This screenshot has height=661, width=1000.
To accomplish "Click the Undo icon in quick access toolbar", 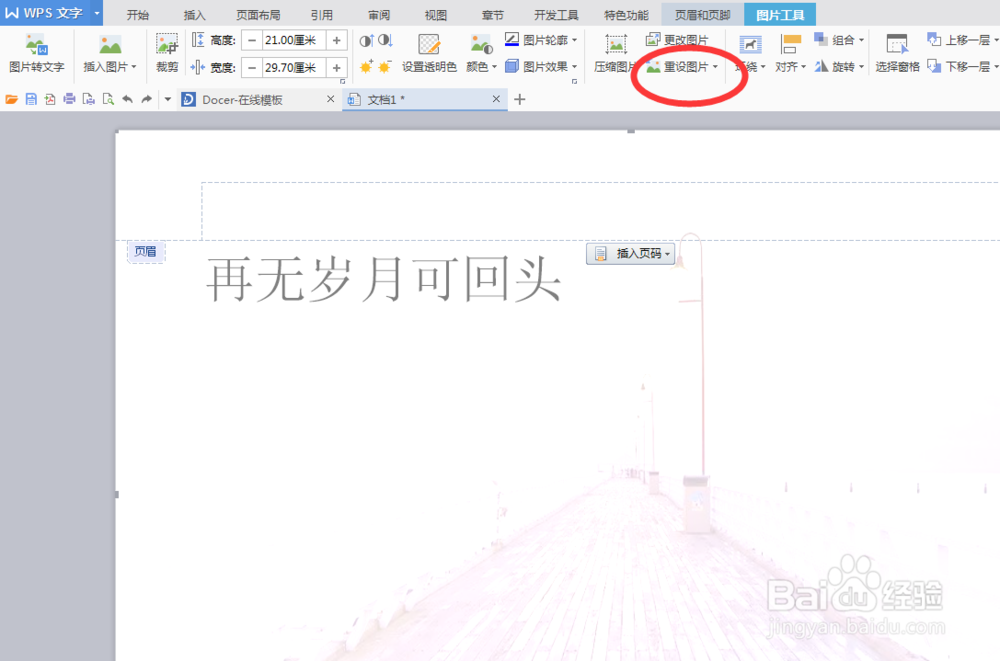I will (127, 98).
